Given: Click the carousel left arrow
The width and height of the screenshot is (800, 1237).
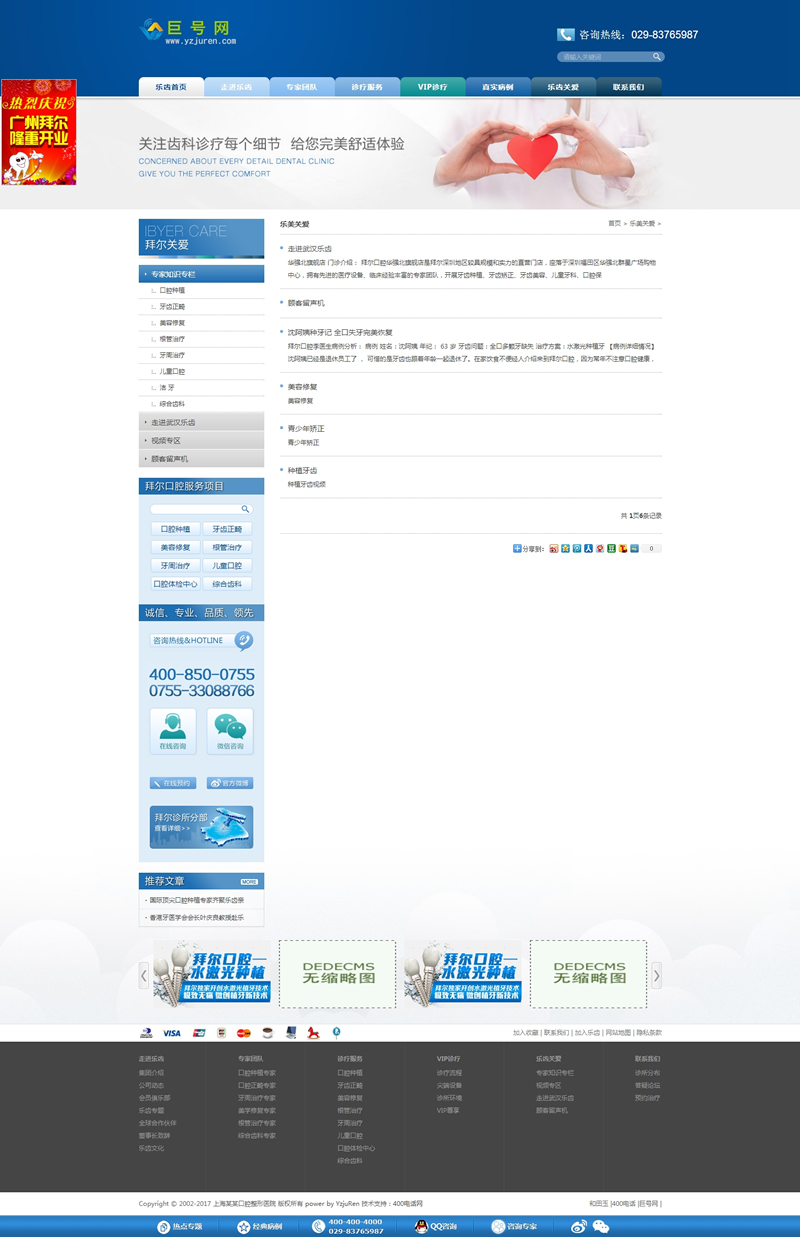Looking at the screenshot, I should coord(144,975).
